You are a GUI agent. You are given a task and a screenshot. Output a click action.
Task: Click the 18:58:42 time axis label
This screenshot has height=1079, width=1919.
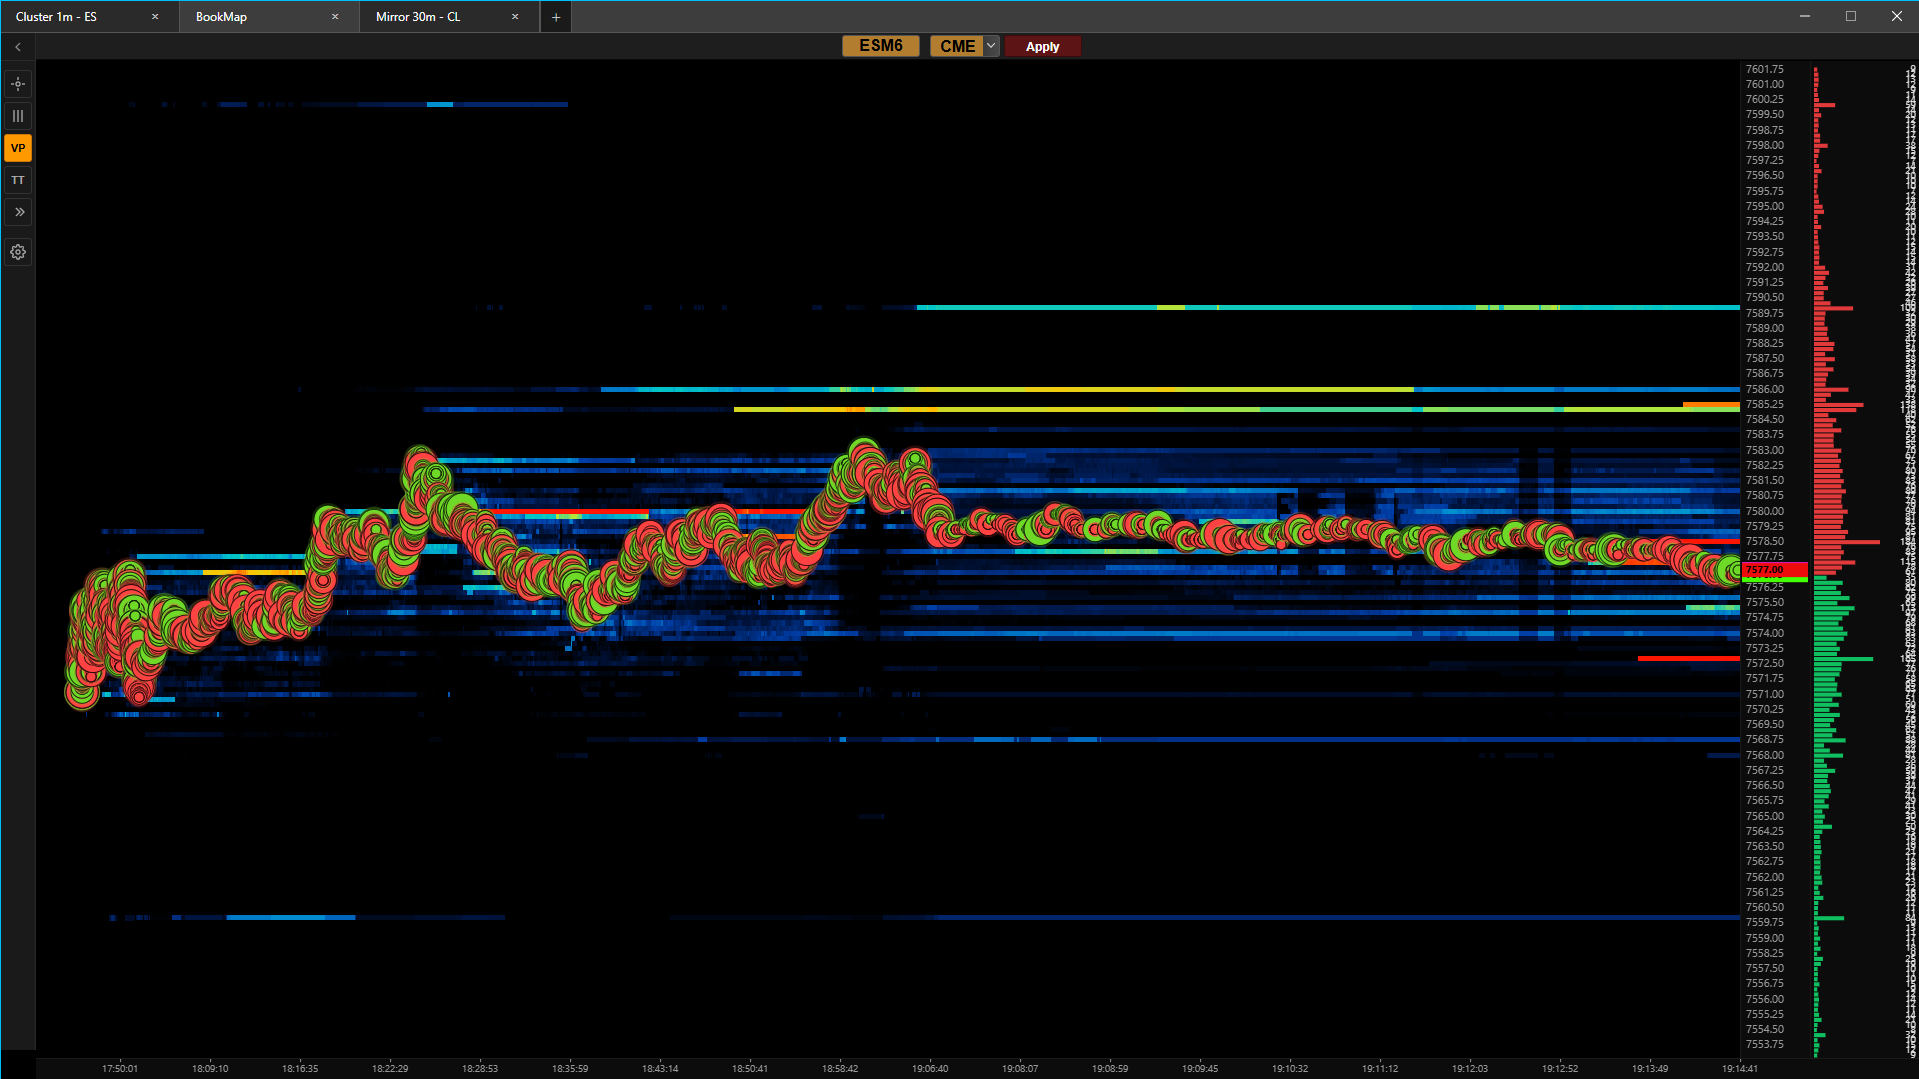pos(840,1068)
